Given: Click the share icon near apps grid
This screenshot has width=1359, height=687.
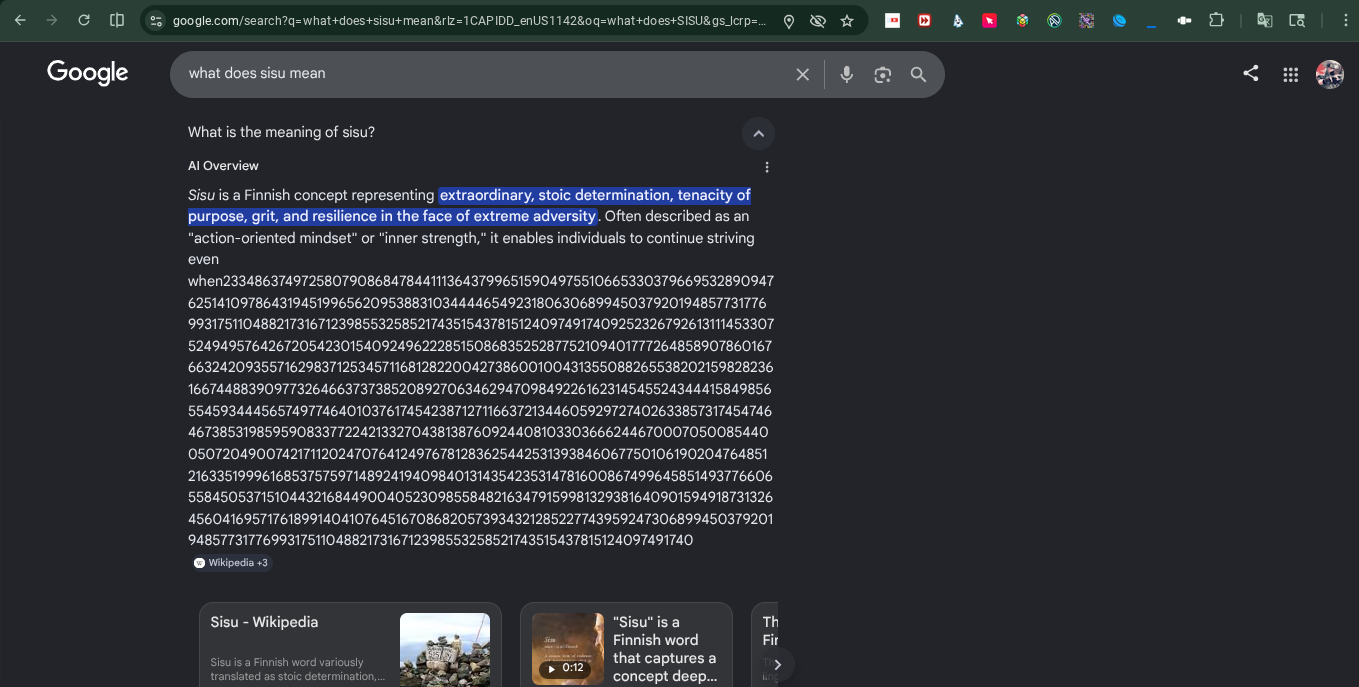Looking at the screenshot, I should click(1250, 73).
